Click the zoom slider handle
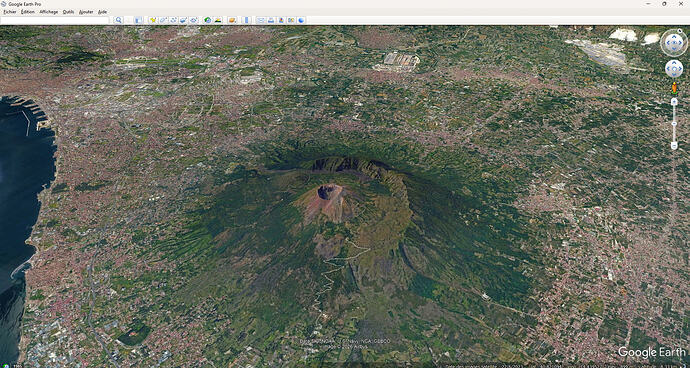The width and height of the screenshot is (690, 368). pos(674,123)
